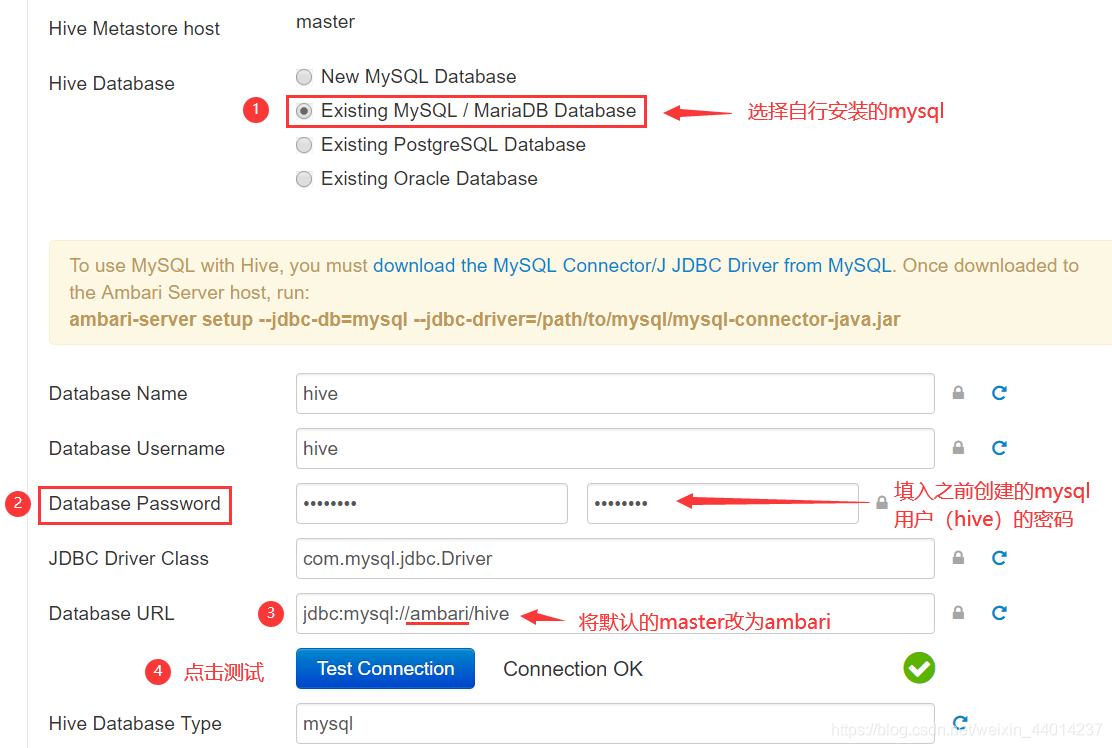Click the Database Name input field

tap(615, 393)
